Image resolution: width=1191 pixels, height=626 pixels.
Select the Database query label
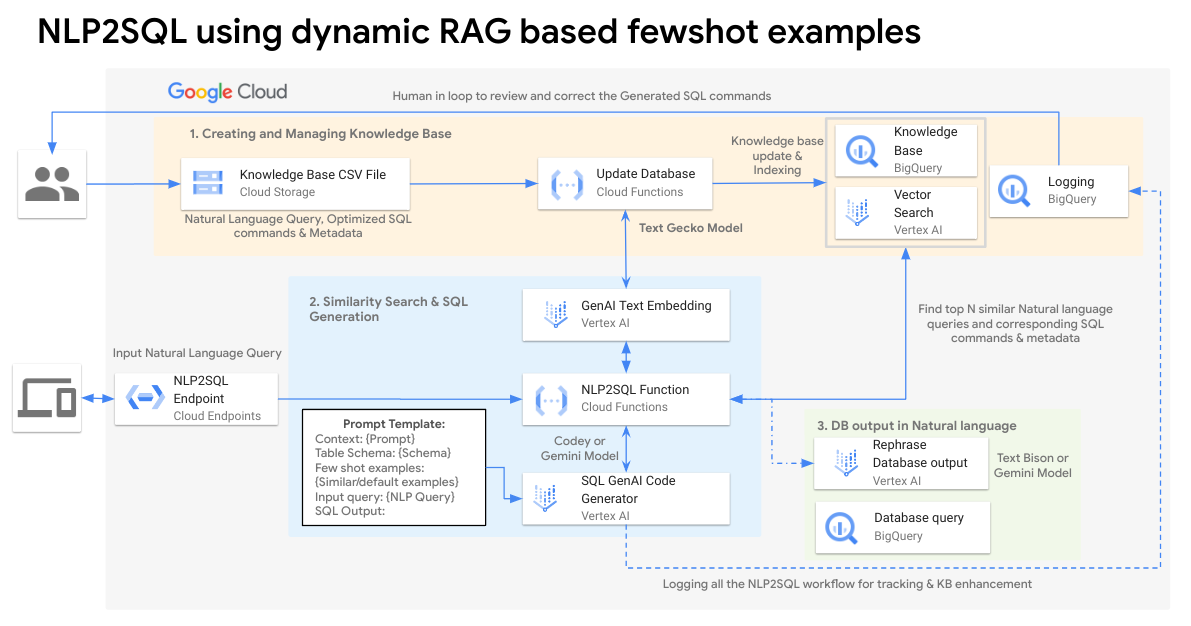[x=918, y=518]
